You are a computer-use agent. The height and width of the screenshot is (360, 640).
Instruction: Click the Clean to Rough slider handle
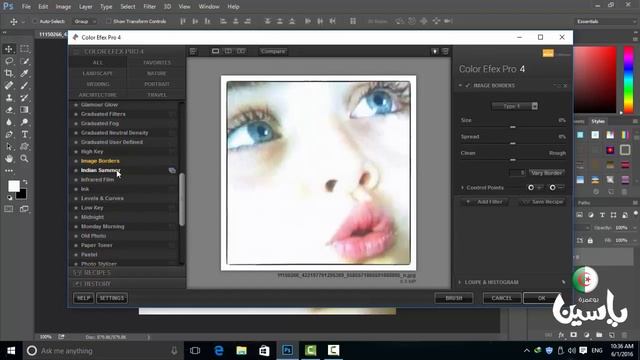tap(513, 160)
